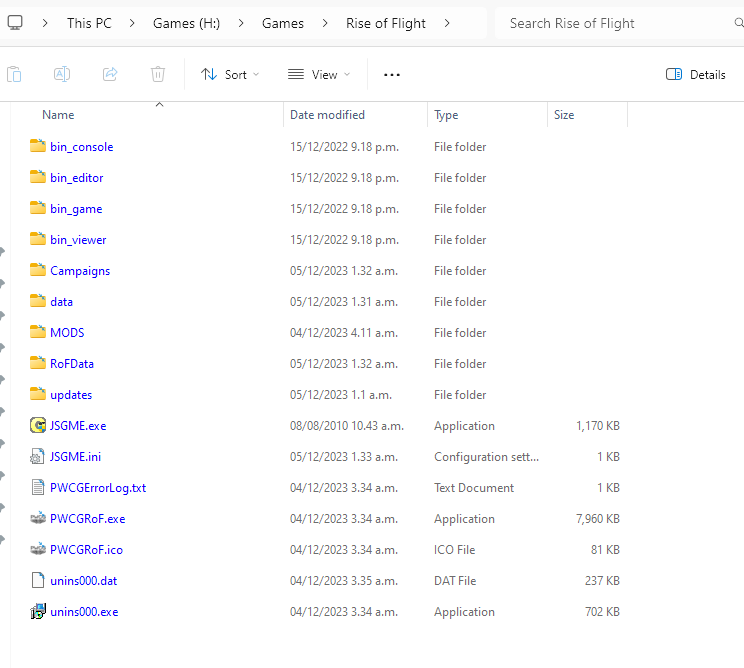Click the Configuration sett... type cell
The image size is (744, 668).
click(486, 457)
